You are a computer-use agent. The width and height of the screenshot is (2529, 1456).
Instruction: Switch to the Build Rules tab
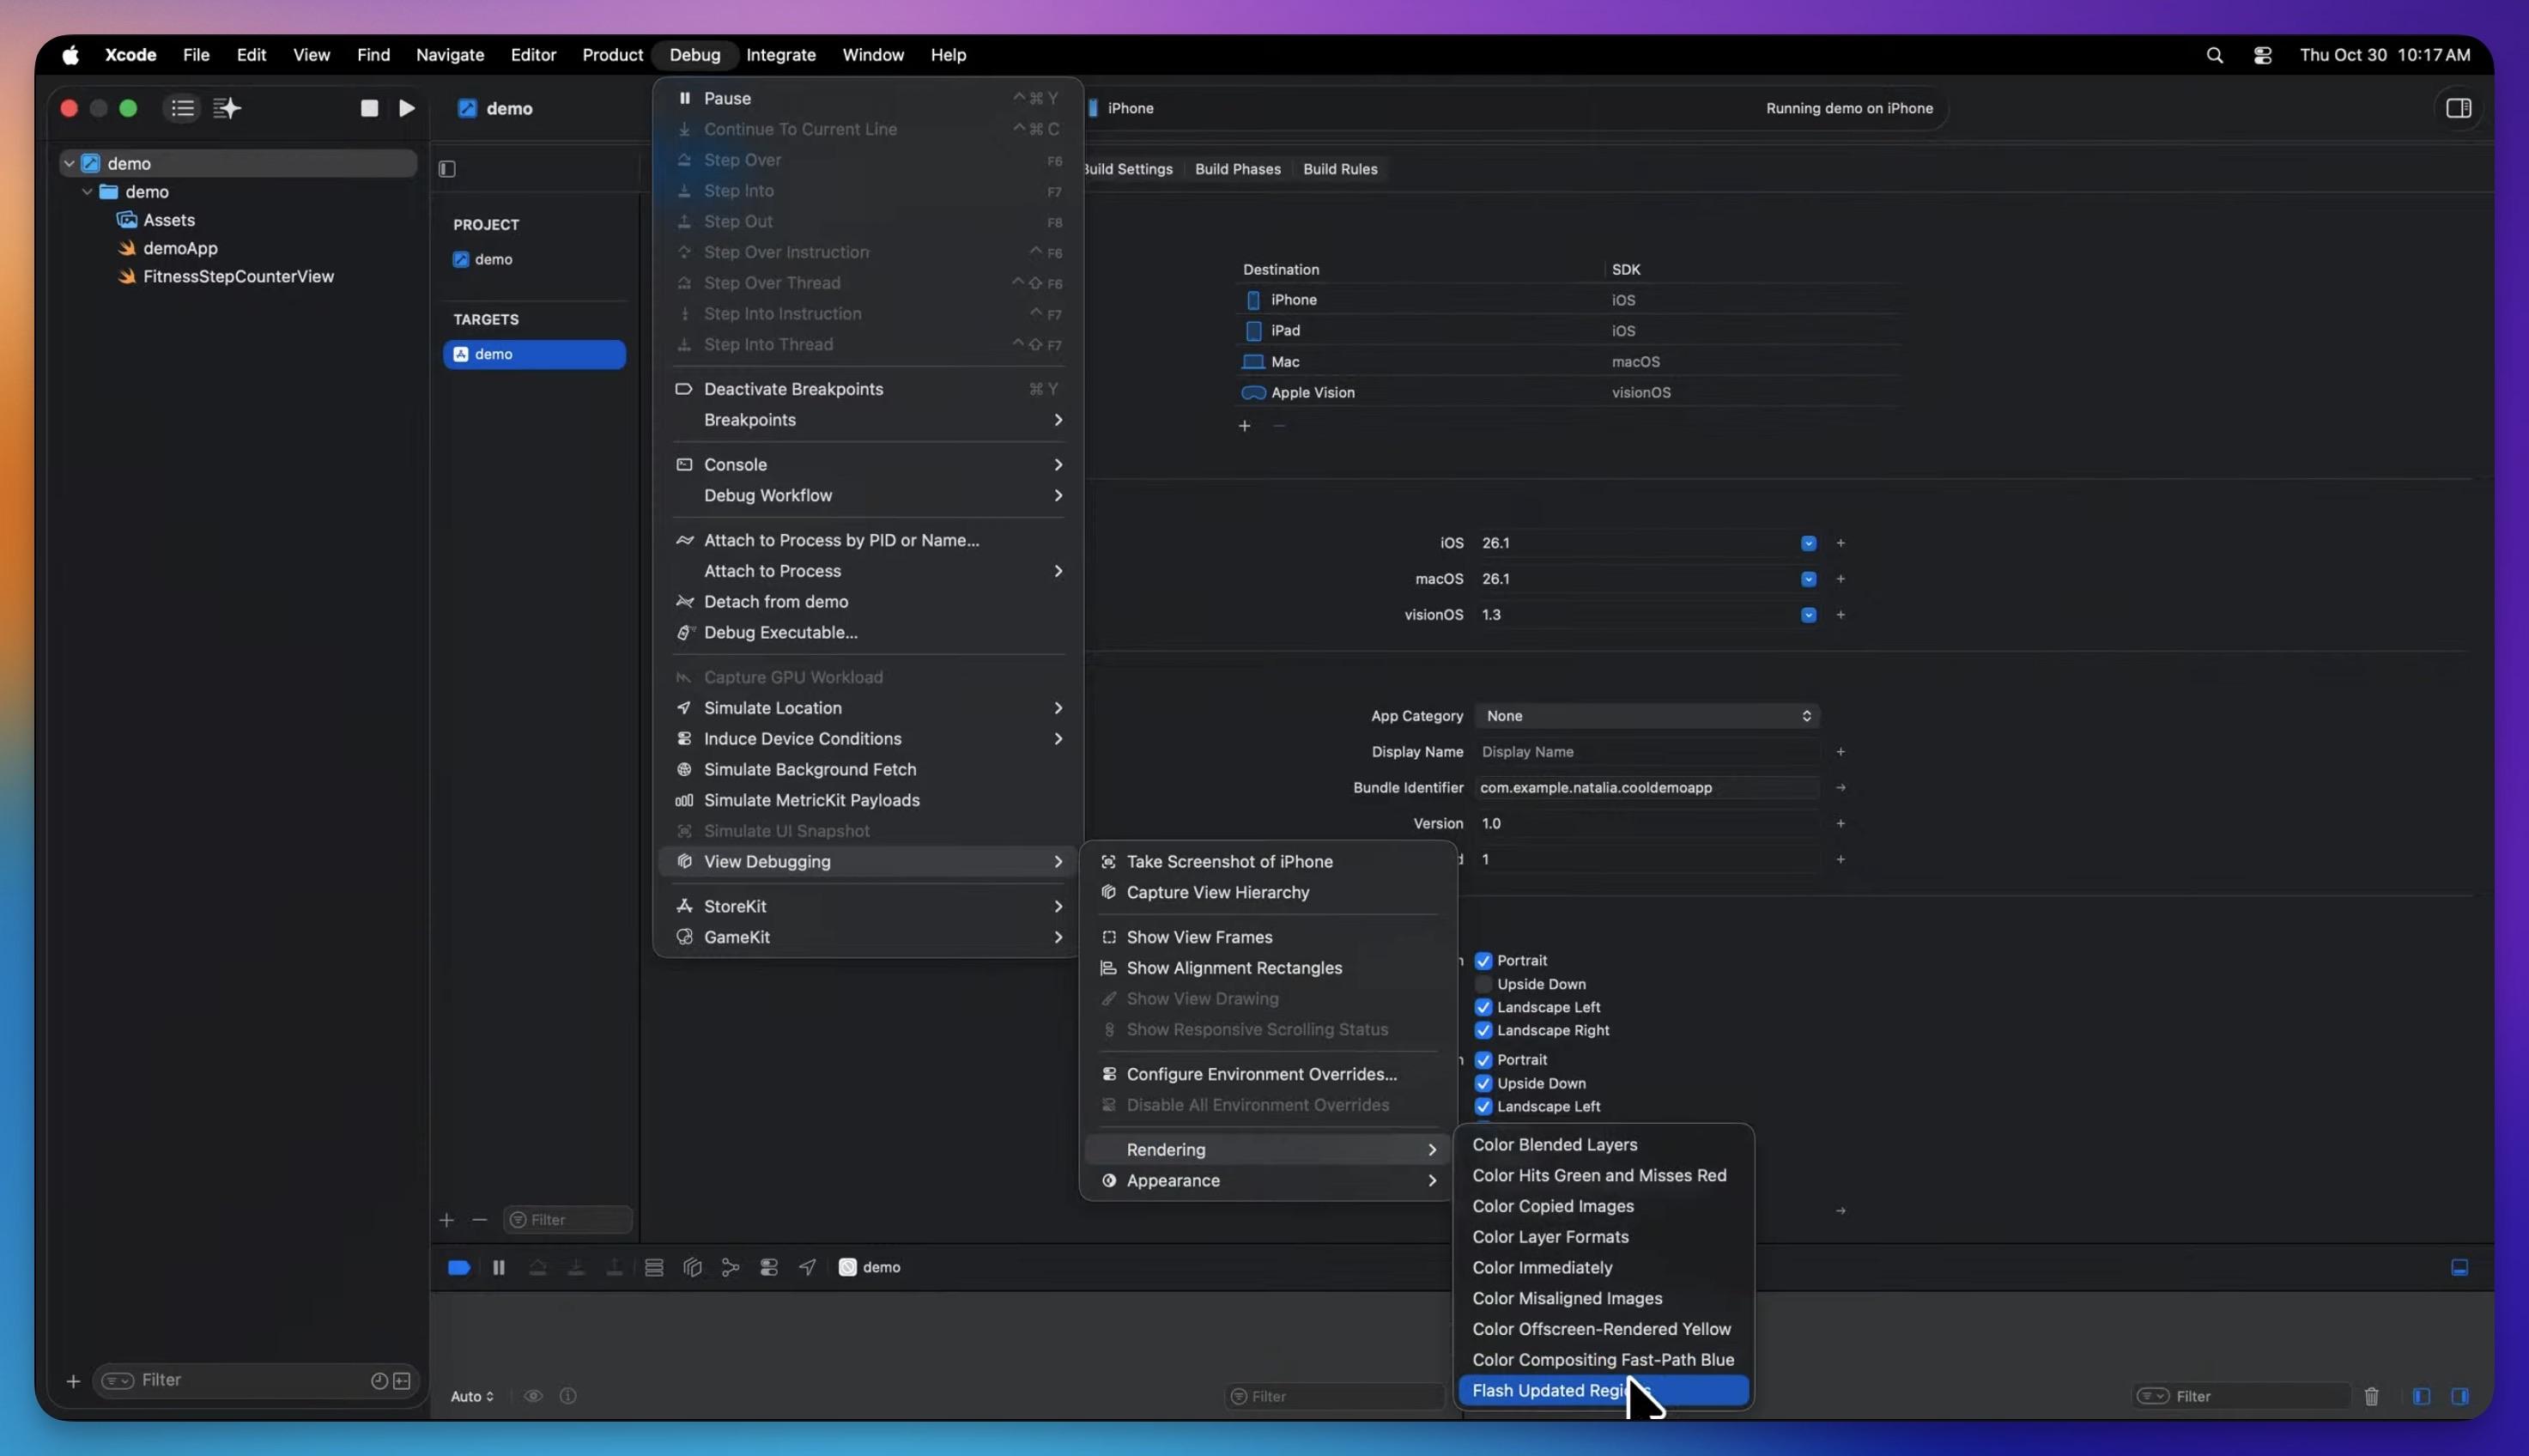point(1340,169)
